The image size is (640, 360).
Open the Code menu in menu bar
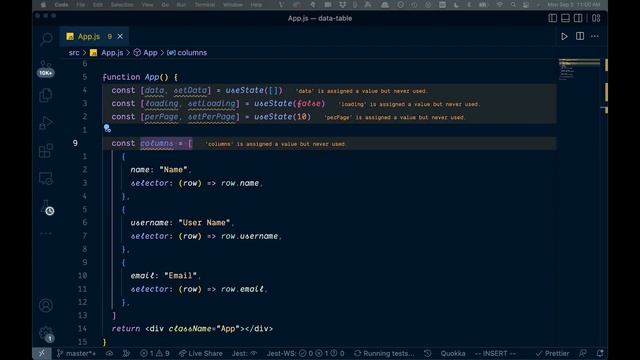pos(61,5)
